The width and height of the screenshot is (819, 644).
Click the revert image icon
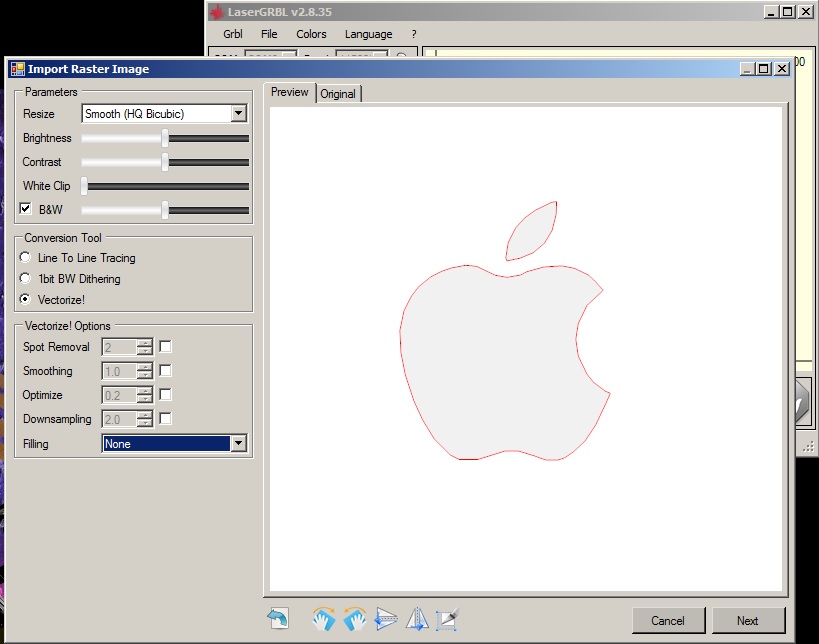click(x=278, y=619)
